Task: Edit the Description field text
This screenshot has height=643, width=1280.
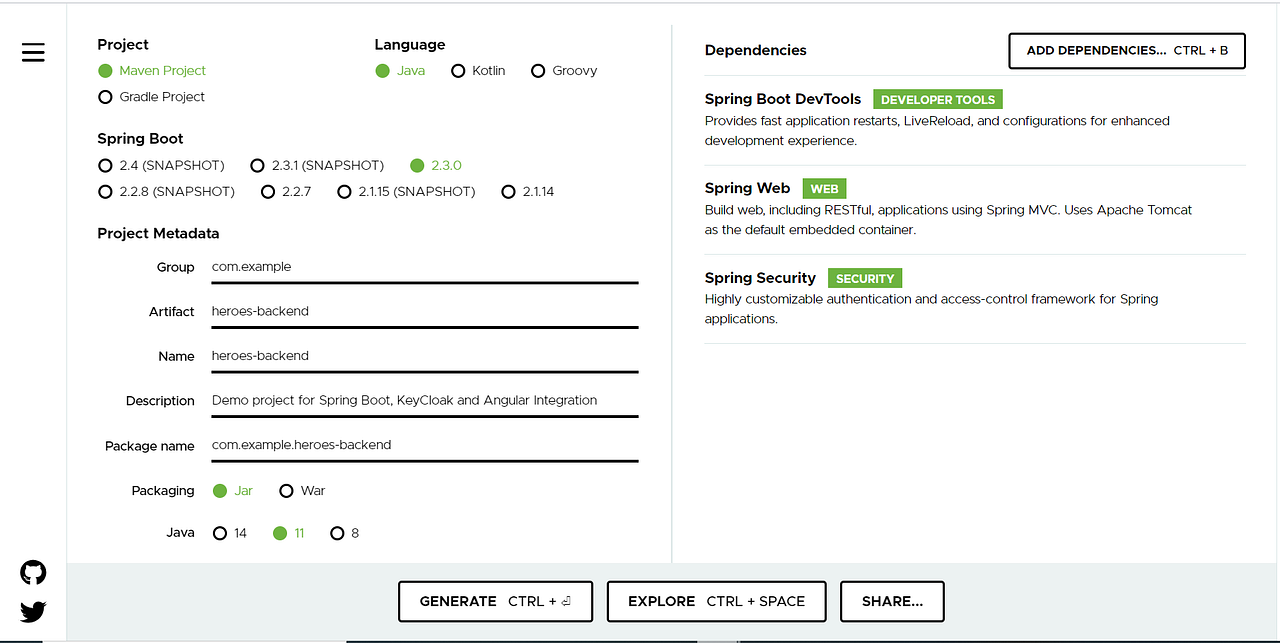Action: 424,400
